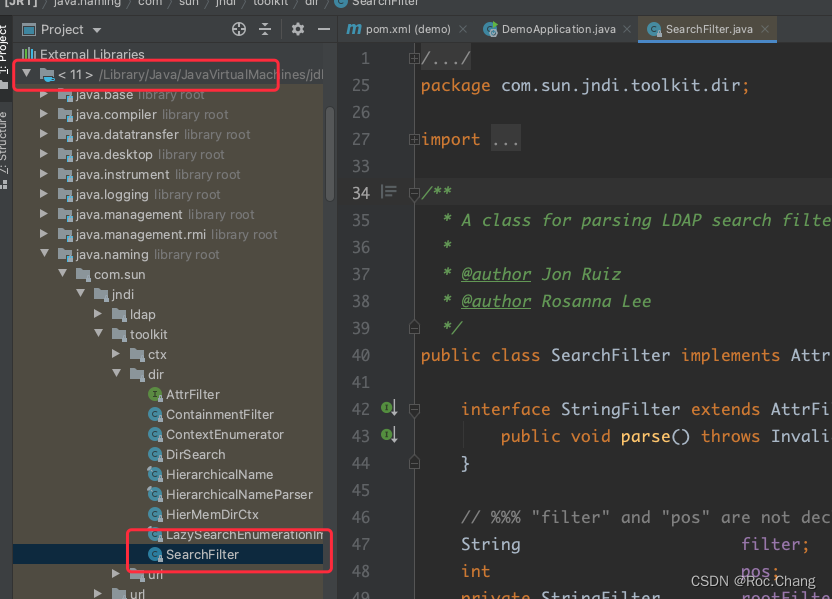
Task: Click the DirSearch class icon
Action: click(x=155, y=455)
